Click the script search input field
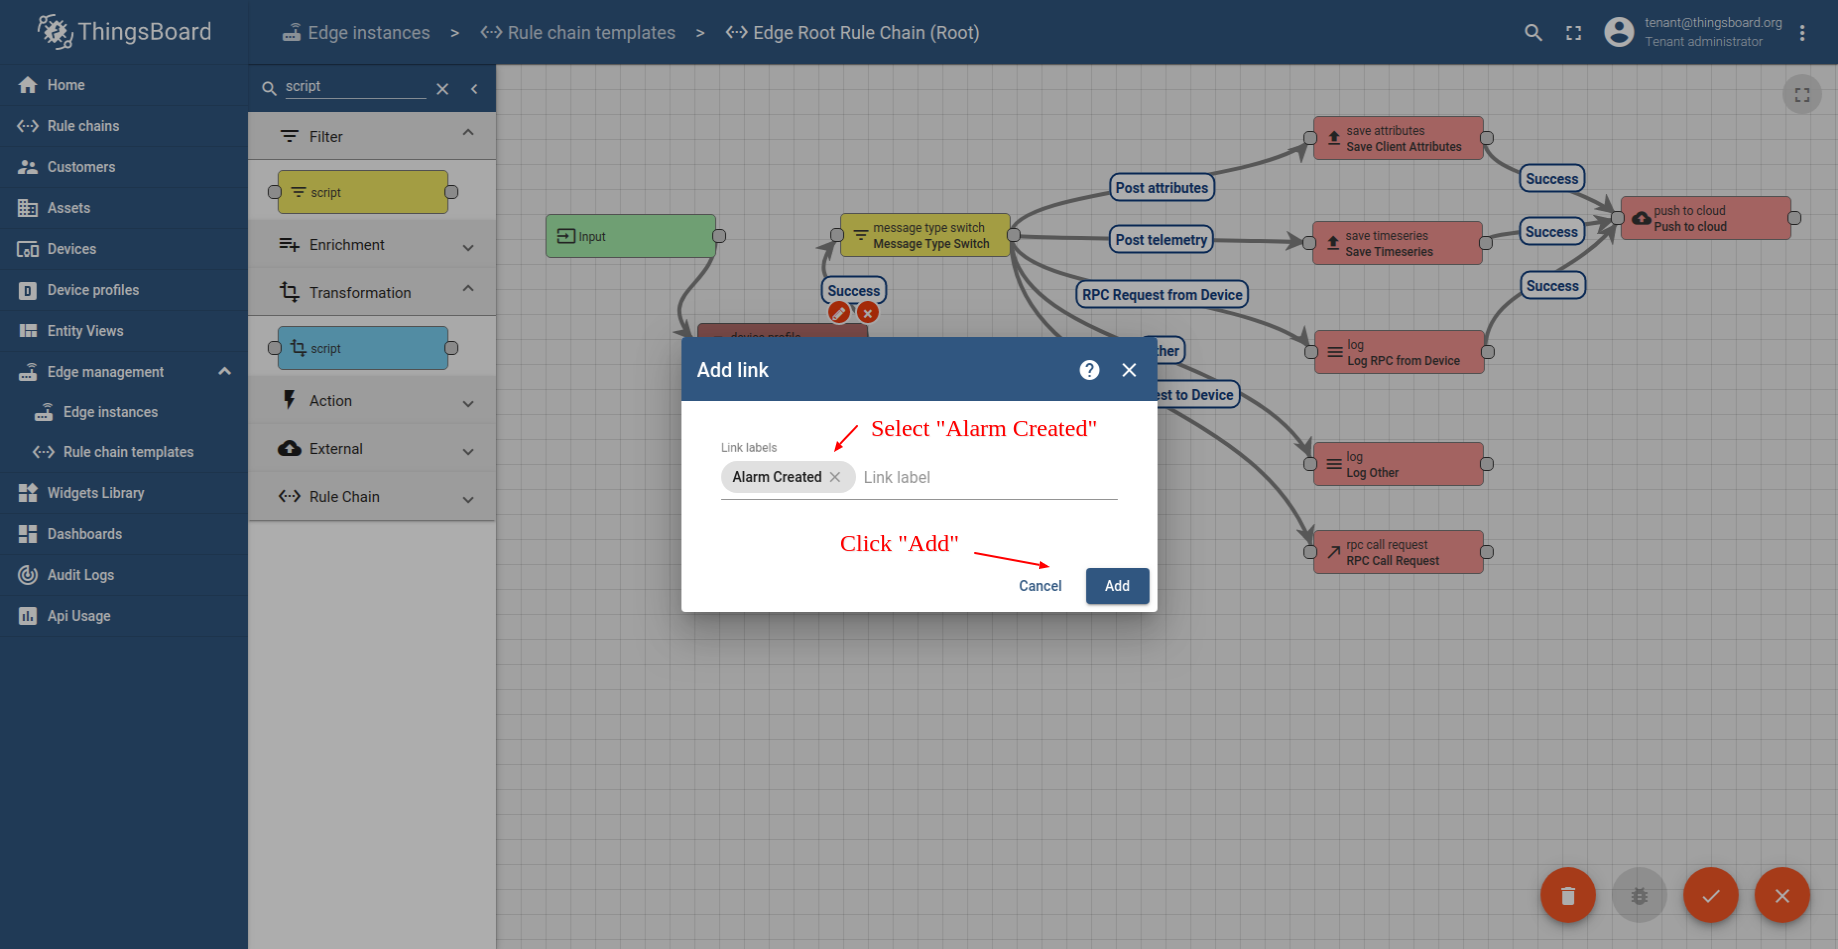The image size is (1838, 949). [355, 87]
